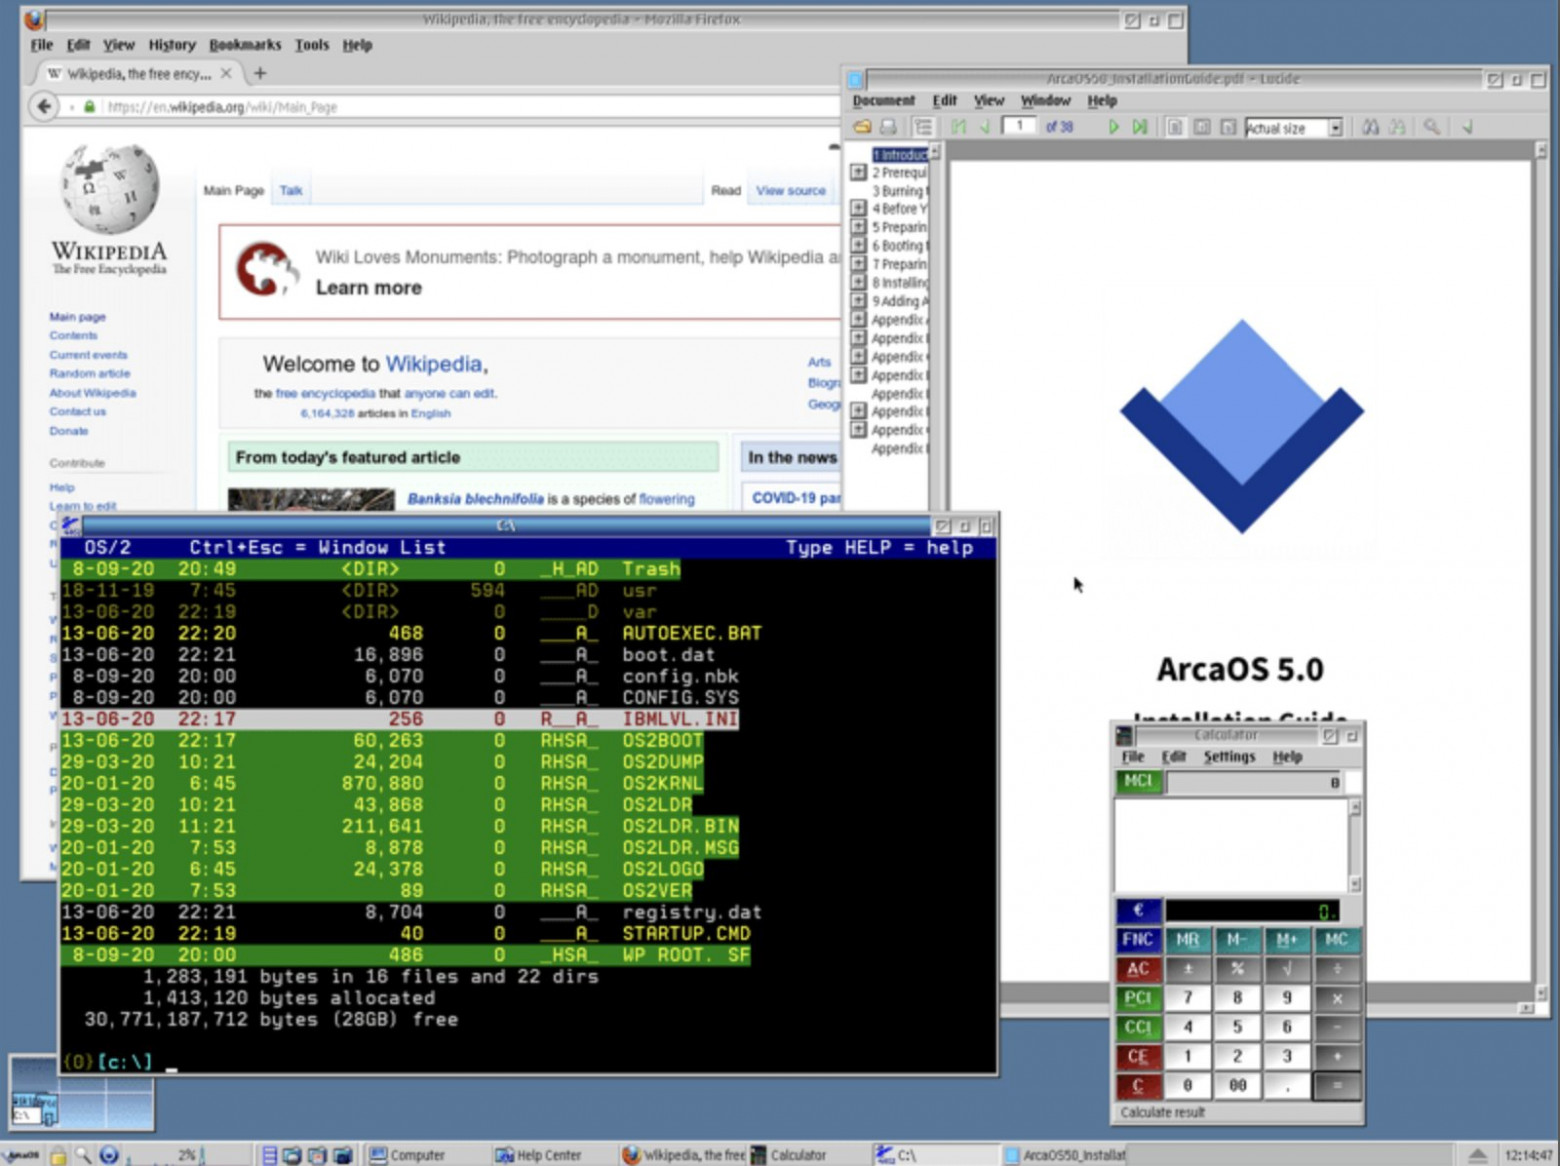Screen dimensions: 1560x1166
Task: Go to the next page in Lucide
Action: tap(1113, 127)
